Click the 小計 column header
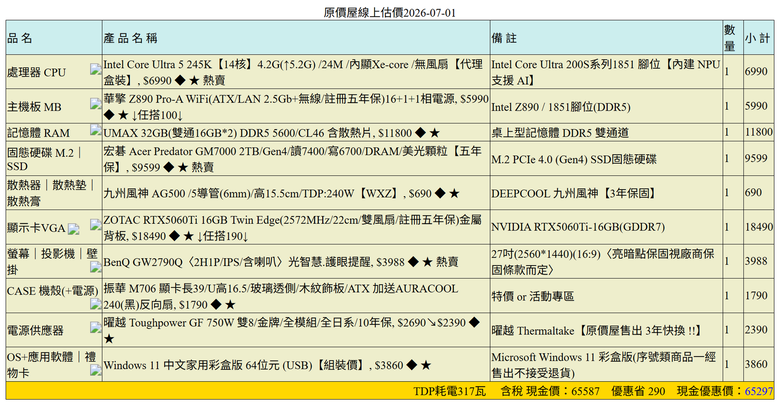This screenshot has width=780, height=402. 758,38
